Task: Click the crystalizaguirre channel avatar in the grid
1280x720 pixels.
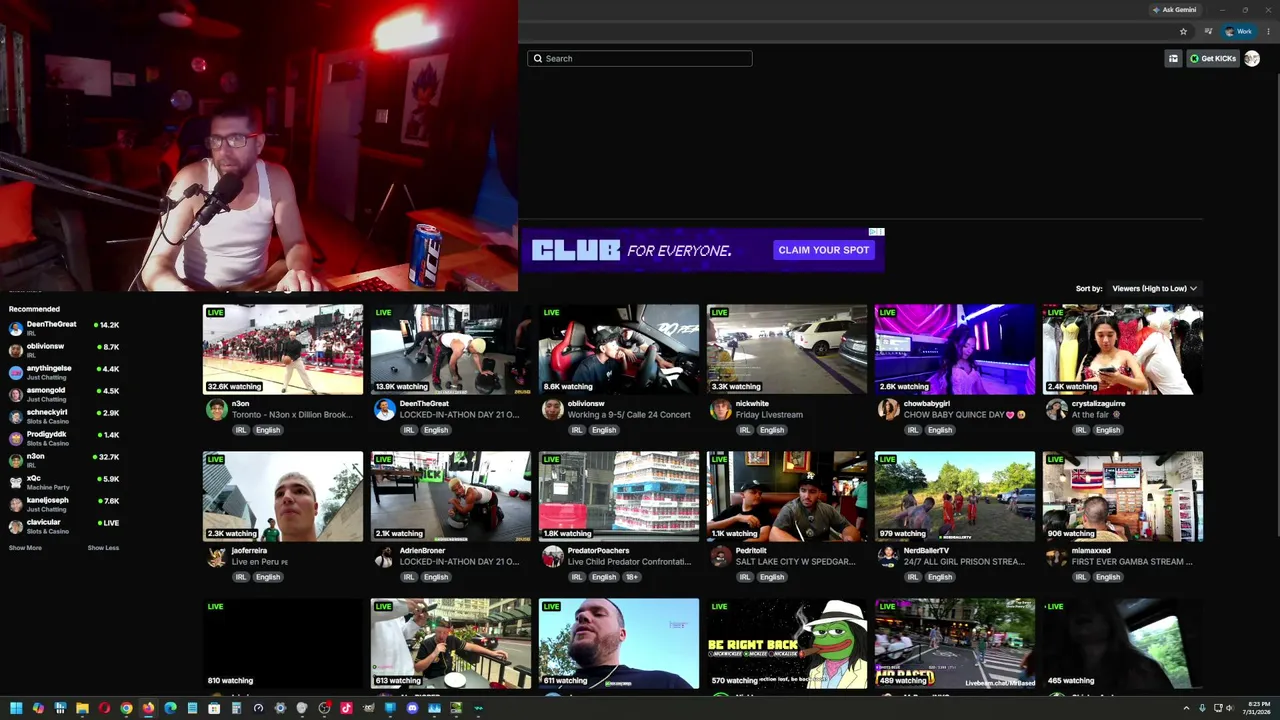Action: [x=1056, y=410]
